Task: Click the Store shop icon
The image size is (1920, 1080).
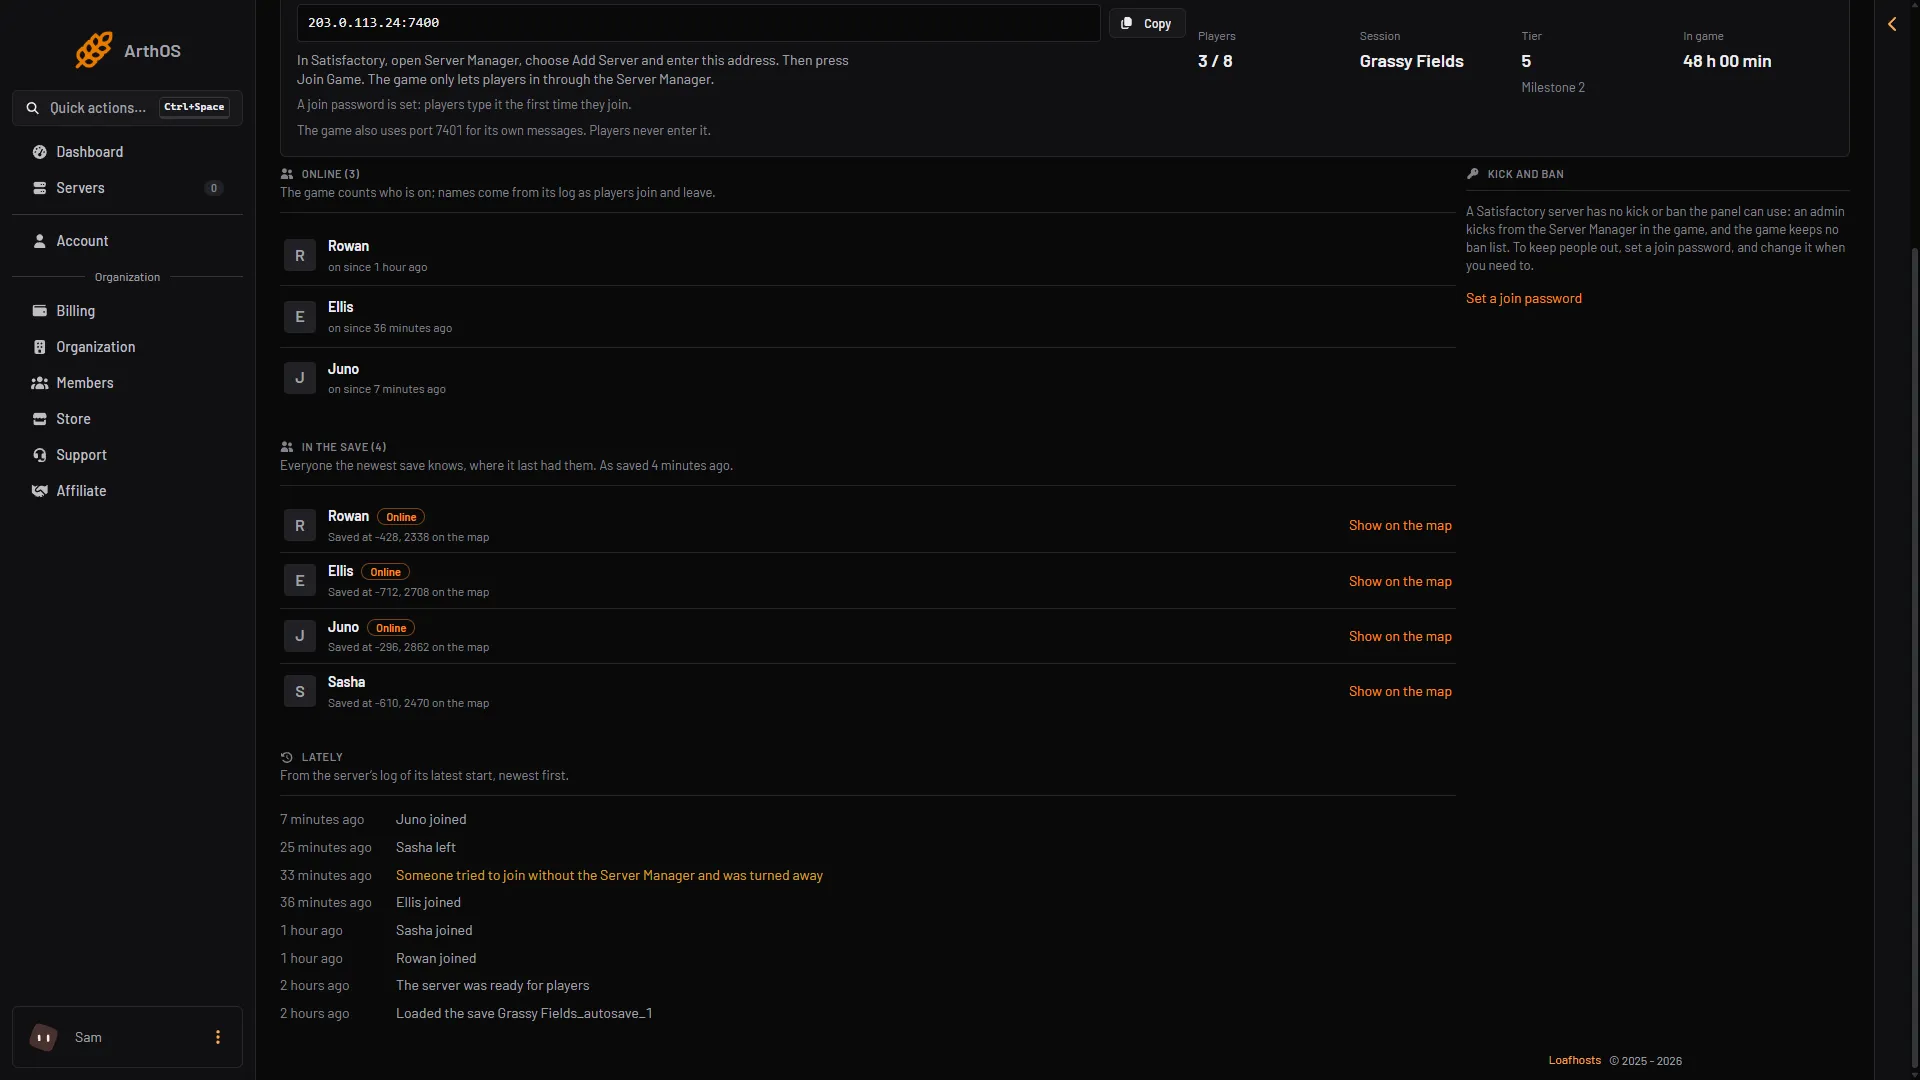Action: click(x=40, y=419)
